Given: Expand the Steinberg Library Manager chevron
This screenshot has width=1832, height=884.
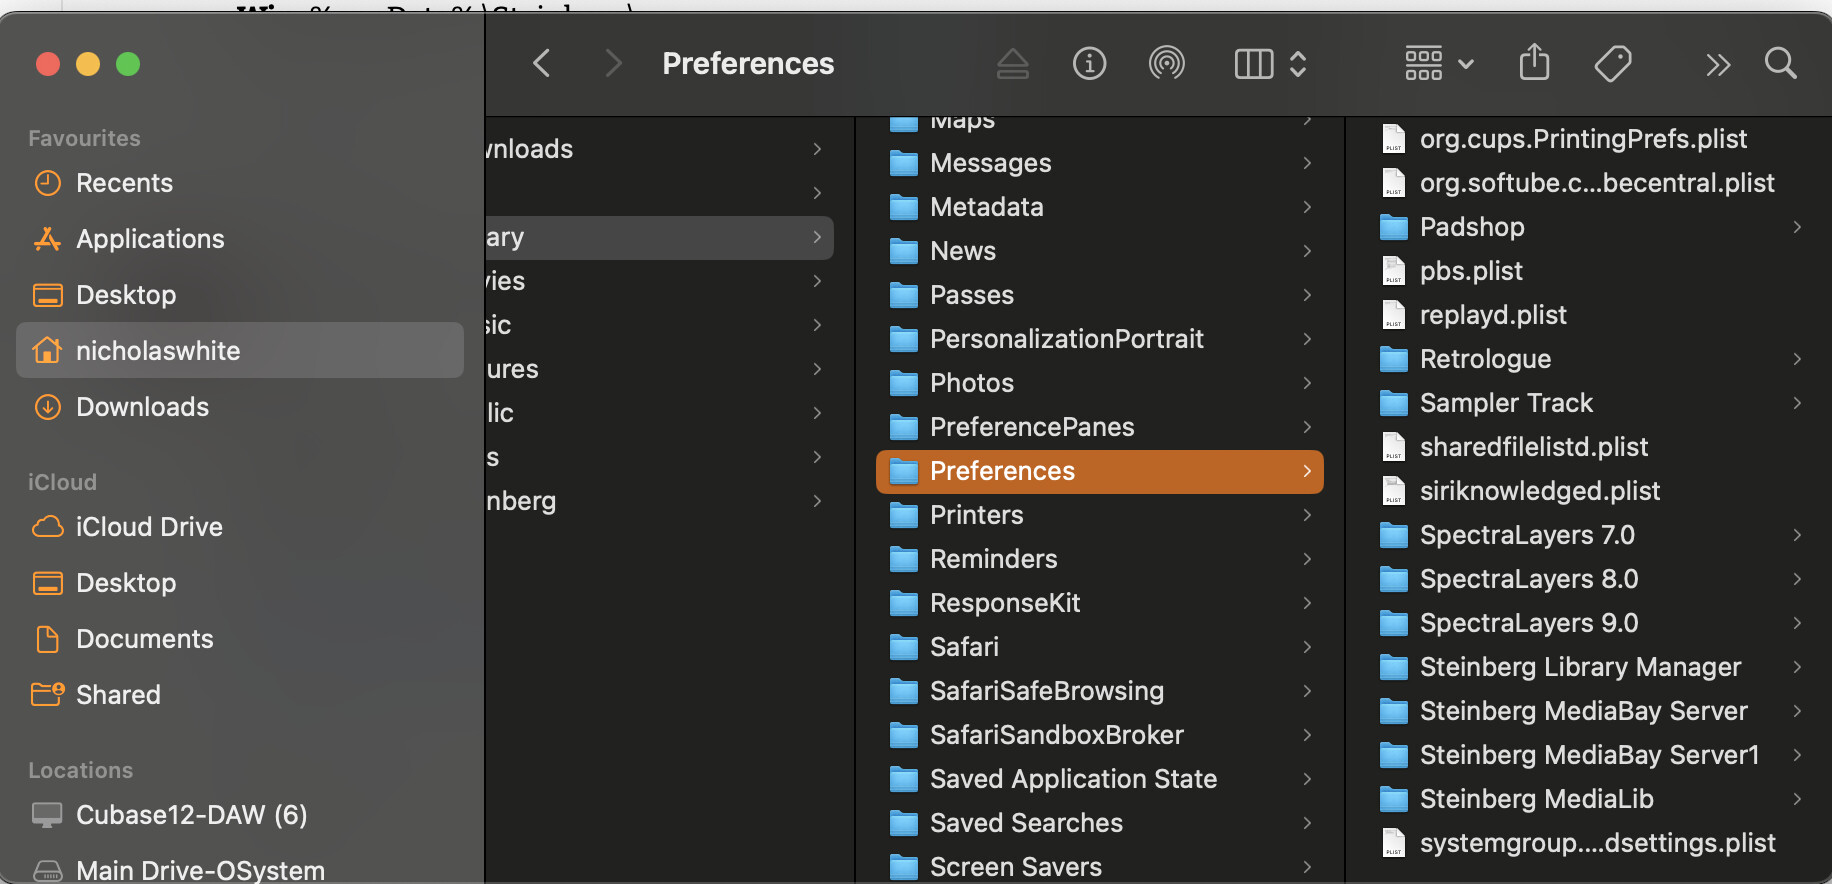Looking at the screenshot, I should 1797,667.
